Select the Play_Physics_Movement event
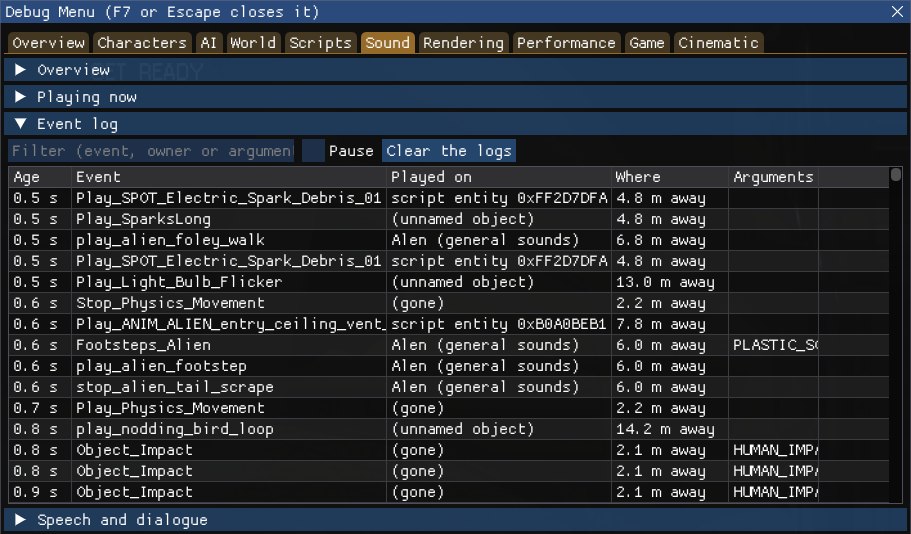911x534 pixels. [x=449, y=408]
